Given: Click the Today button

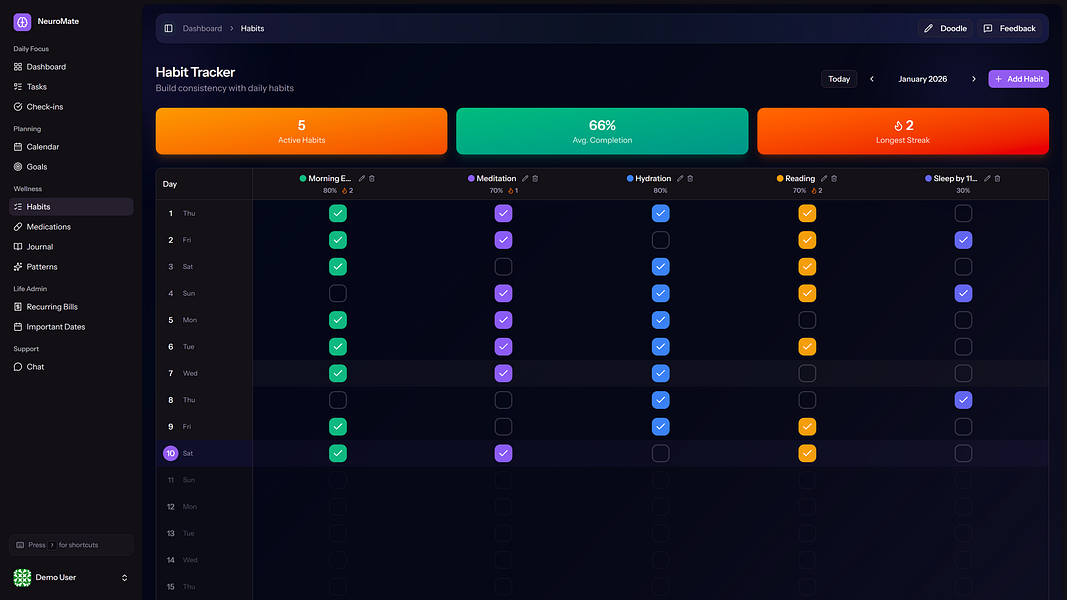Looking at the screenshot, I should [x=839, y=79].
